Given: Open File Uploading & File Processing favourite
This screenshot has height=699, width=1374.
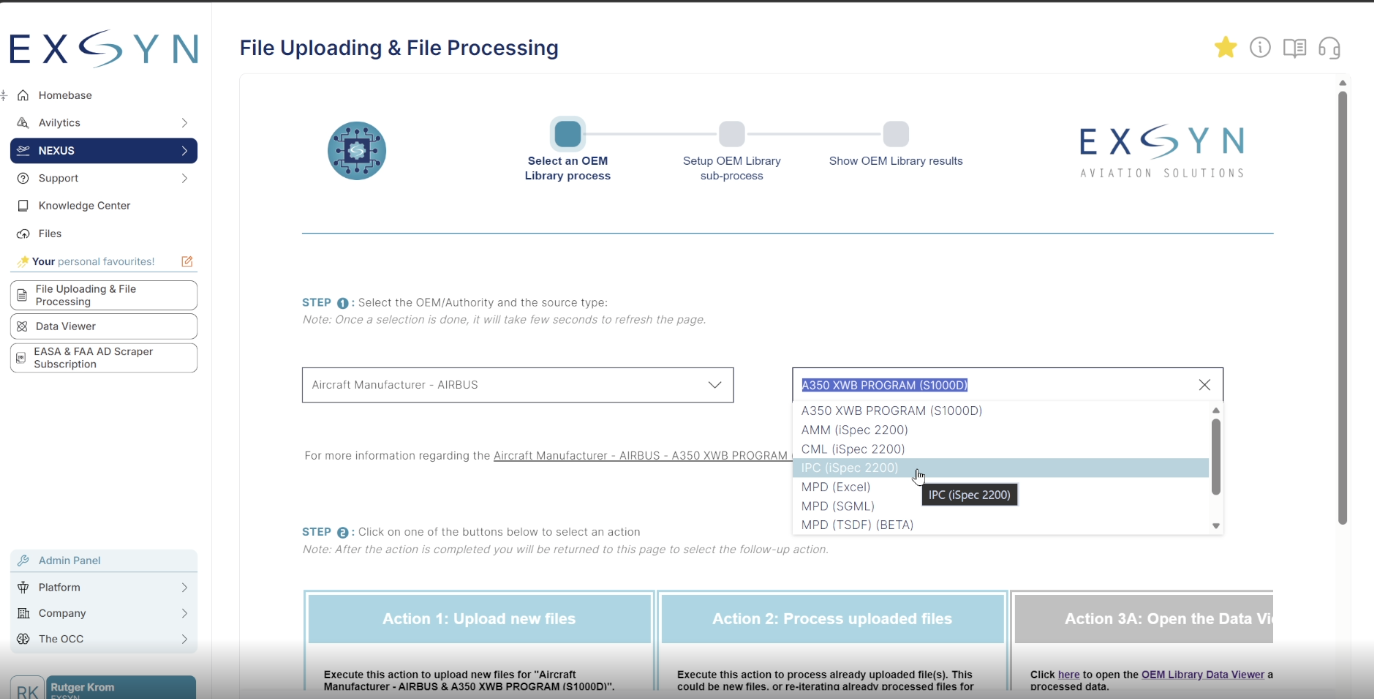Looking at the screenshot, I should 104,295.
